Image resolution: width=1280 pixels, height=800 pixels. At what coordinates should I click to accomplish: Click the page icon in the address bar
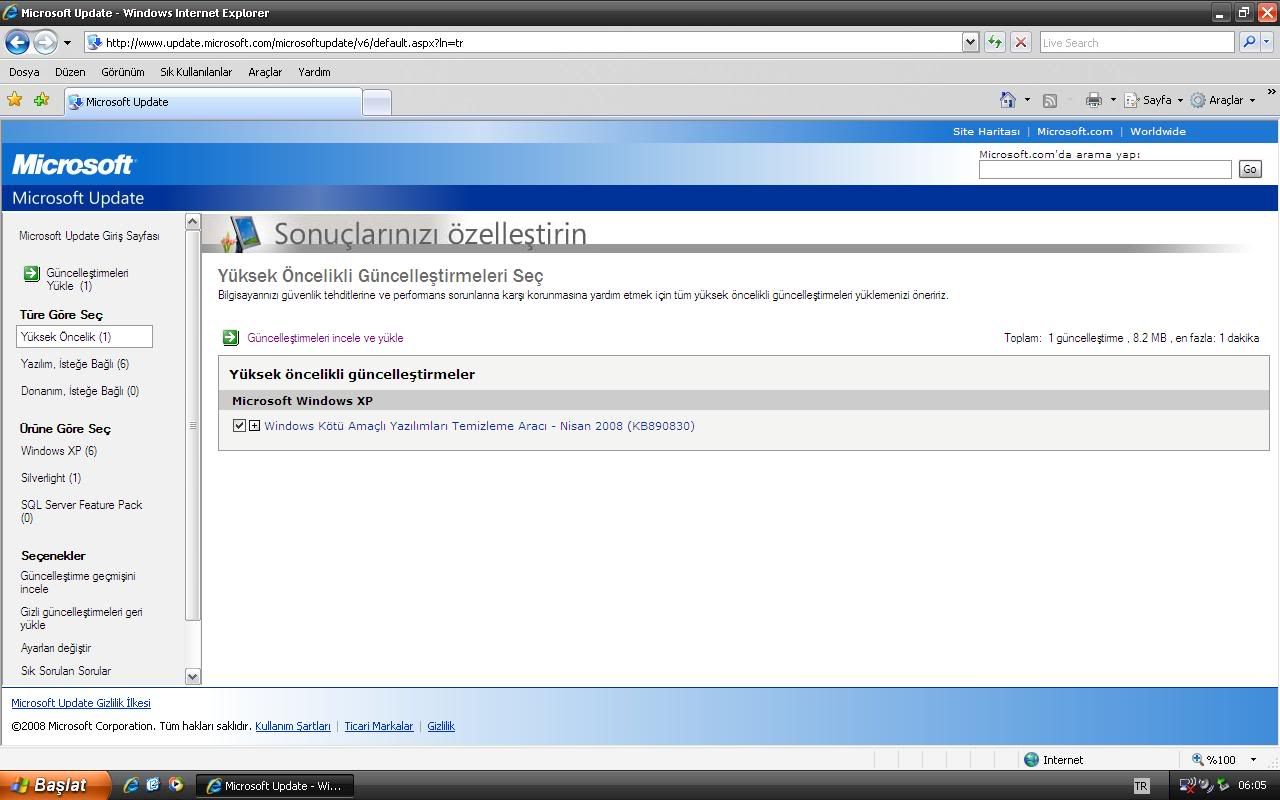click(95, 43)
